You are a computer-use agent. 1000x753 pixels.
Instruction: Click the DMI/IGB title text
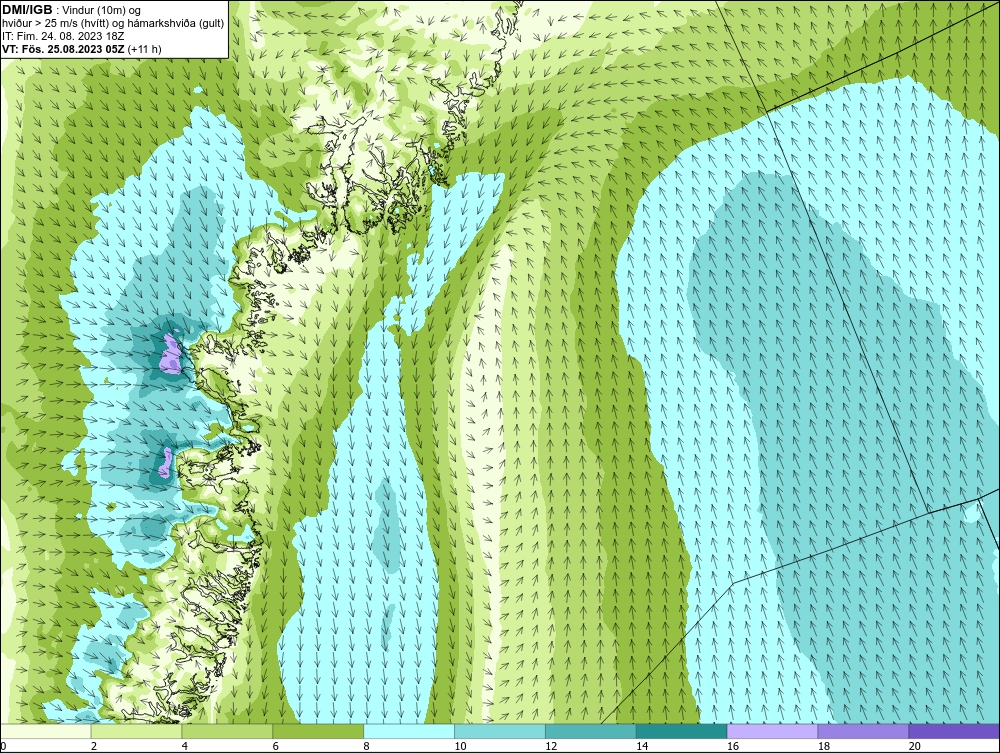click(27, 10)
